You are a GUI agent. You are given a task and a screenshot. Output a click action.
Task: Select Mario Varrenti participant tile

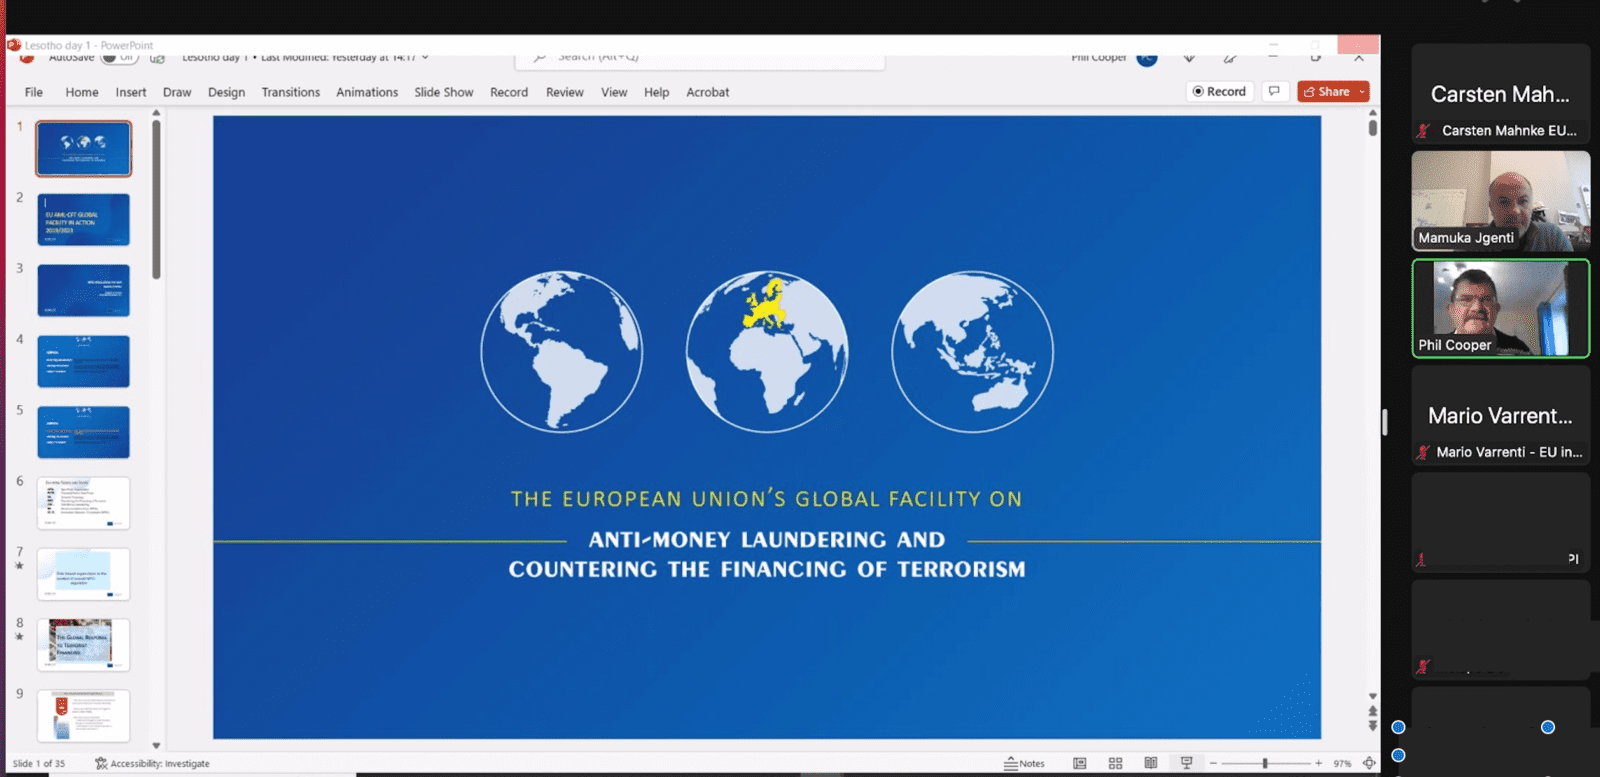[1500, 415]
